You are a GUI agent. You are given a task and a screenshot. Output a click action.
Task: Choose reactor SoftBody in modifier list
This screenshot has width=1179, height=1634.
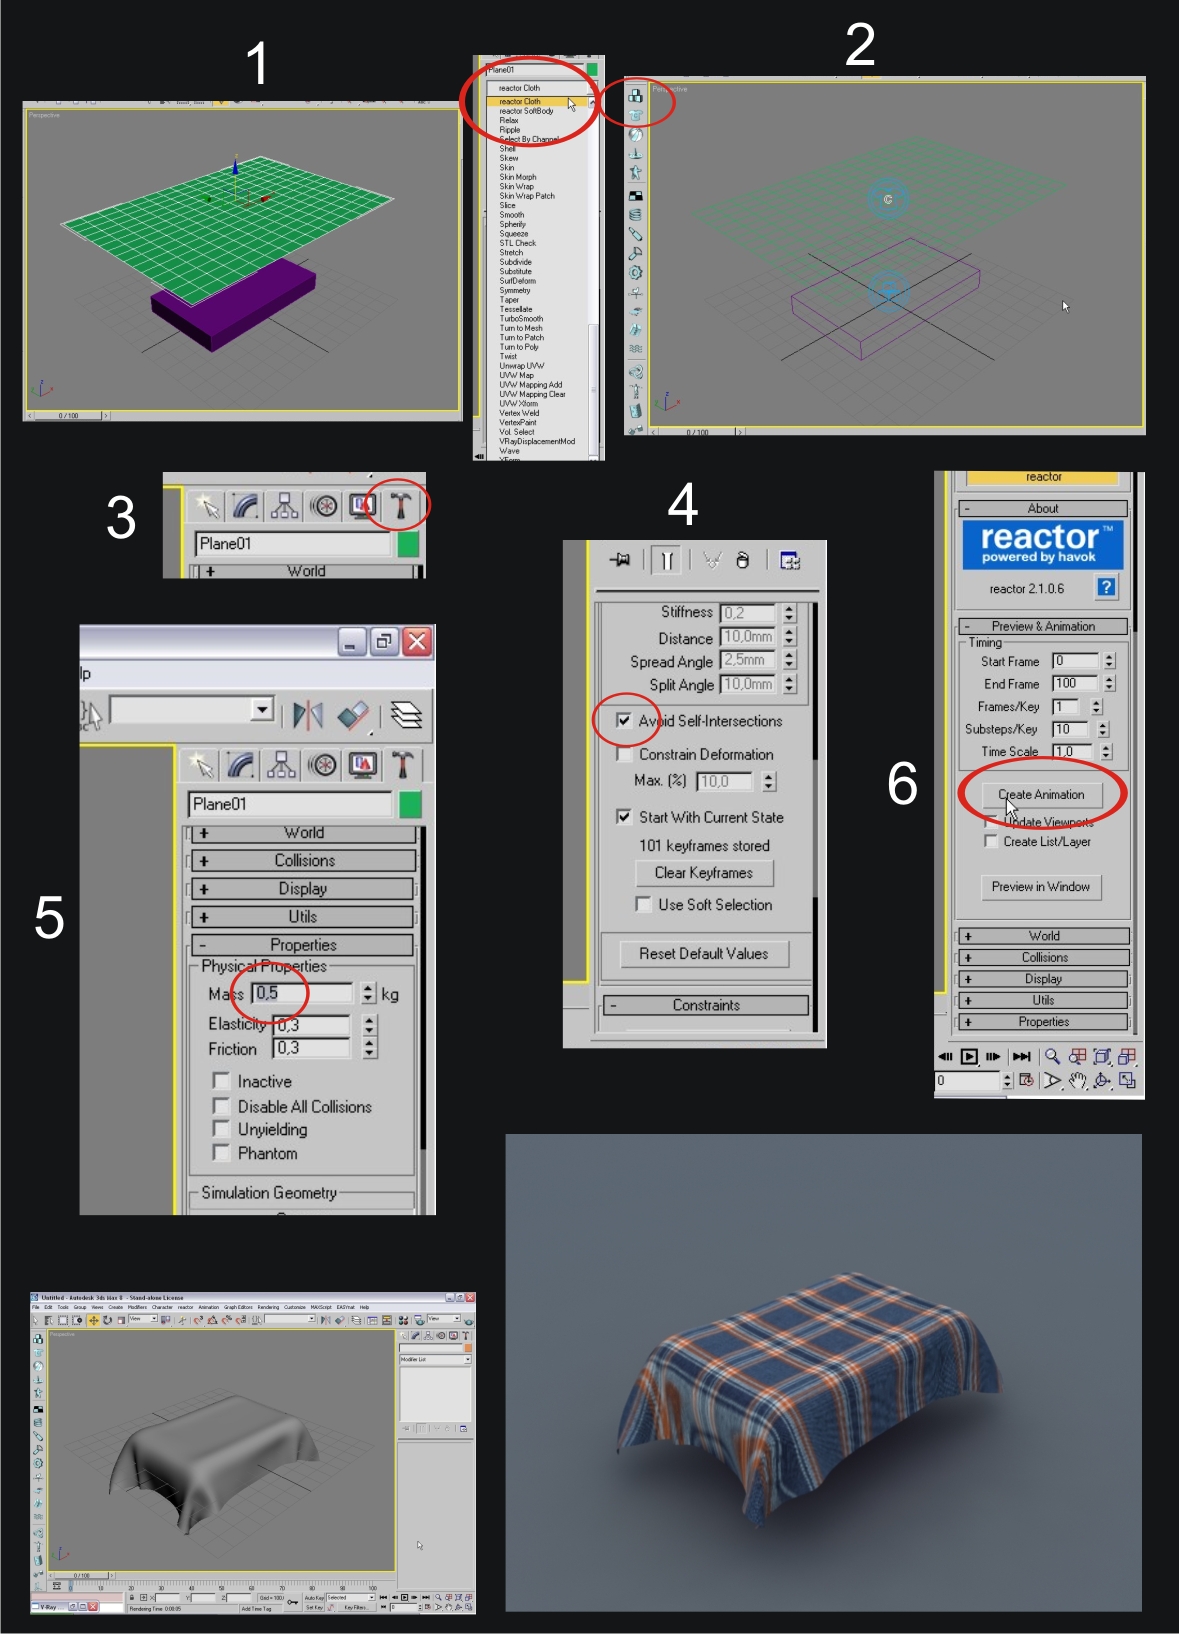526,111
